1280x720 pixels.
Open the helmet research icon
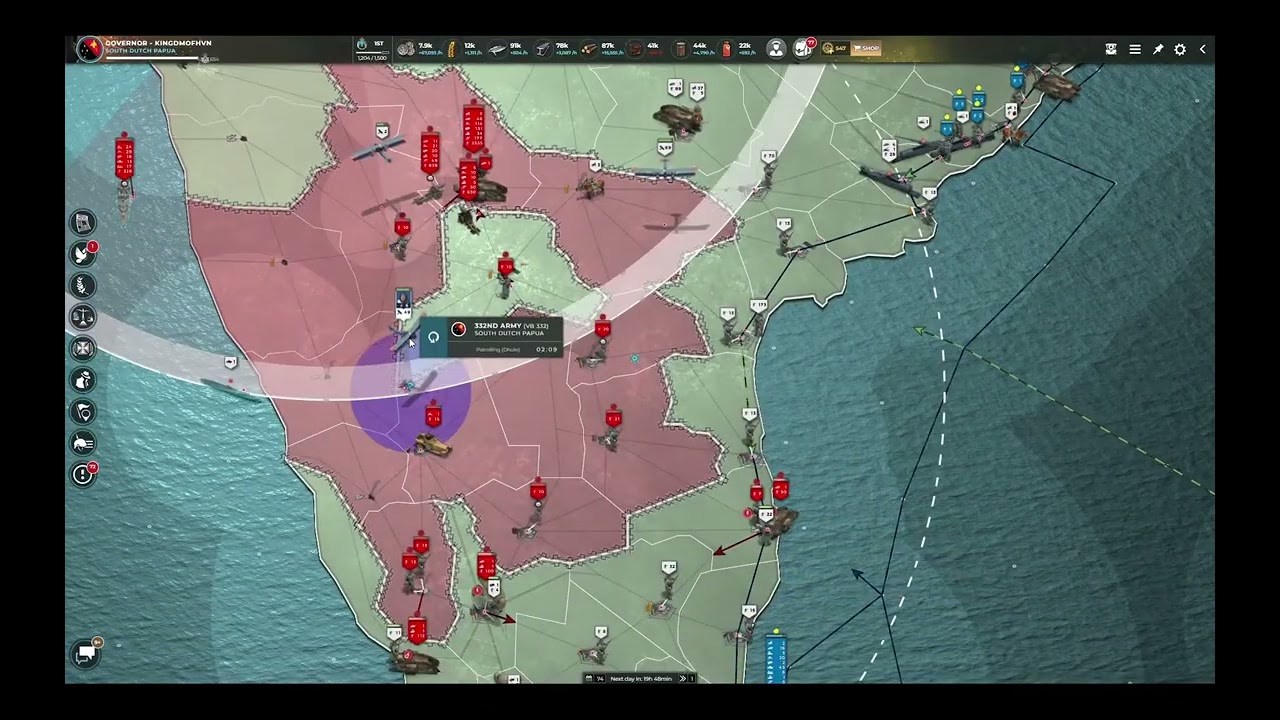click(83, 443)
